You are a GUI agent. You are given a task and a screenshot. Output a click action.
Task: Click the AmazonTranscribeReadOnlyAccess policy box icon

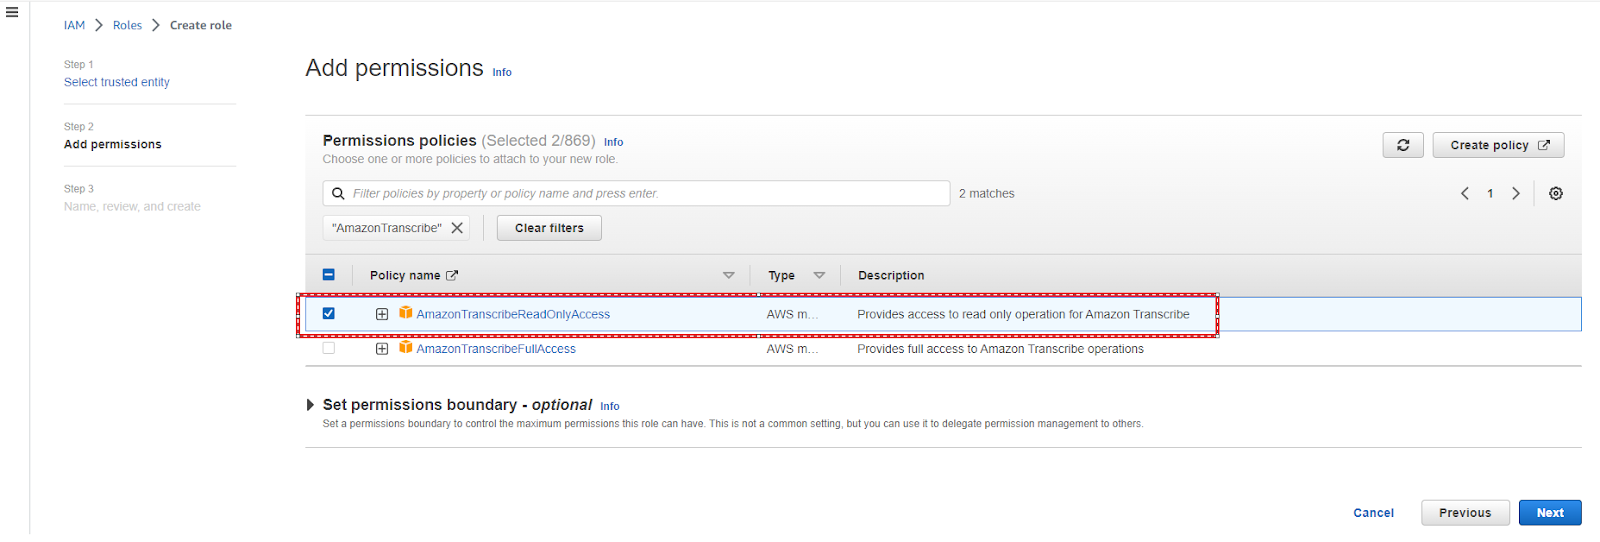pos(405,313)
